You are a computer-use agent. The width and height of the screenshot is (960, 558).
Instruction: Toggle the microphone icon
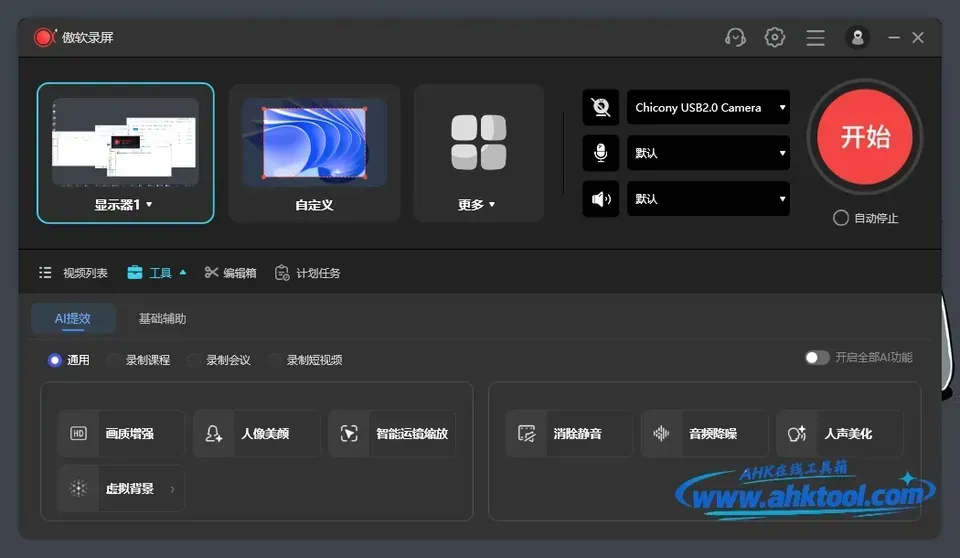tap(601, 153)
